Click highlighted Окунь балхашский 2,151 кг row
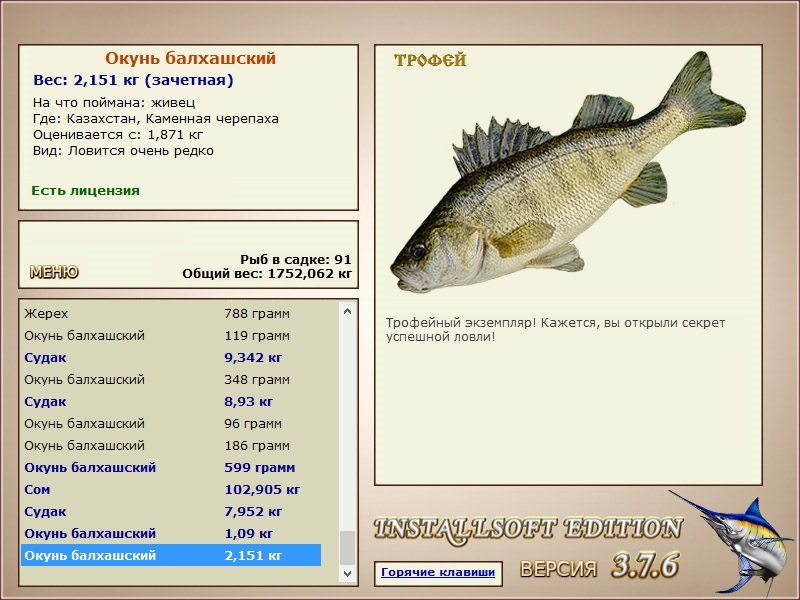Image resolution: width=800 pixels, height=600 pixels. click(171, 555)
